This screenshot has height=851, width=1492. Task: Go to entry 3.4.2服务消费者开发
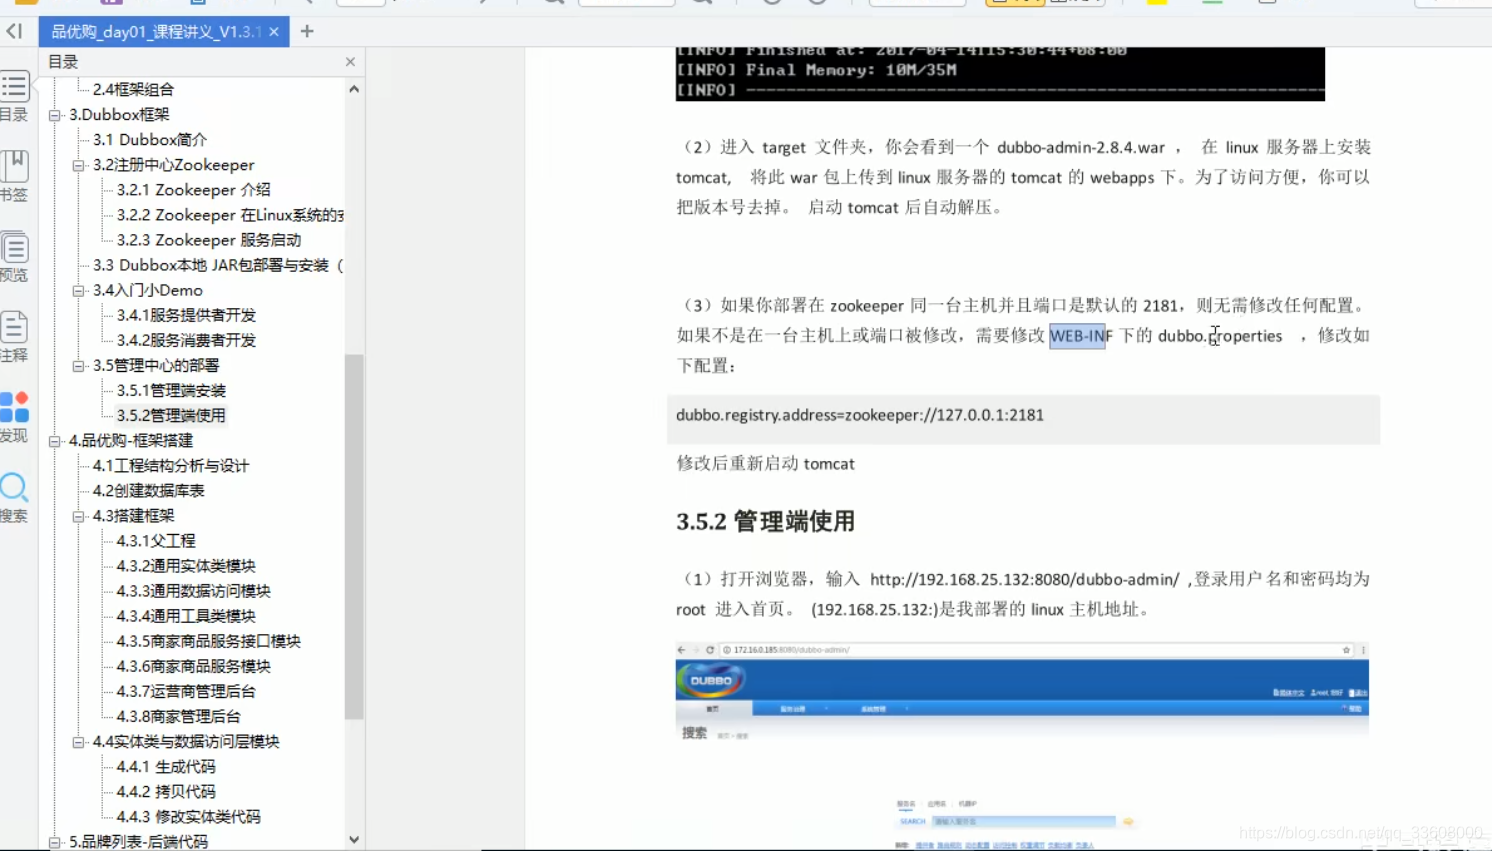pos(186,340)
